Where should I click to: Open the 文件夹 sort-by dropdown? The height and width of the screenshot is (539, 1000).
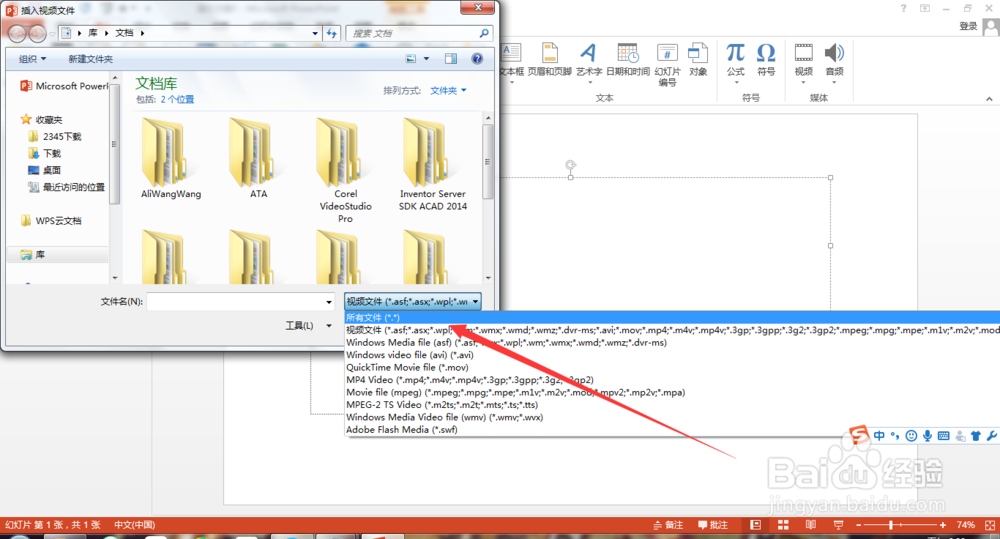pos(448,91)
